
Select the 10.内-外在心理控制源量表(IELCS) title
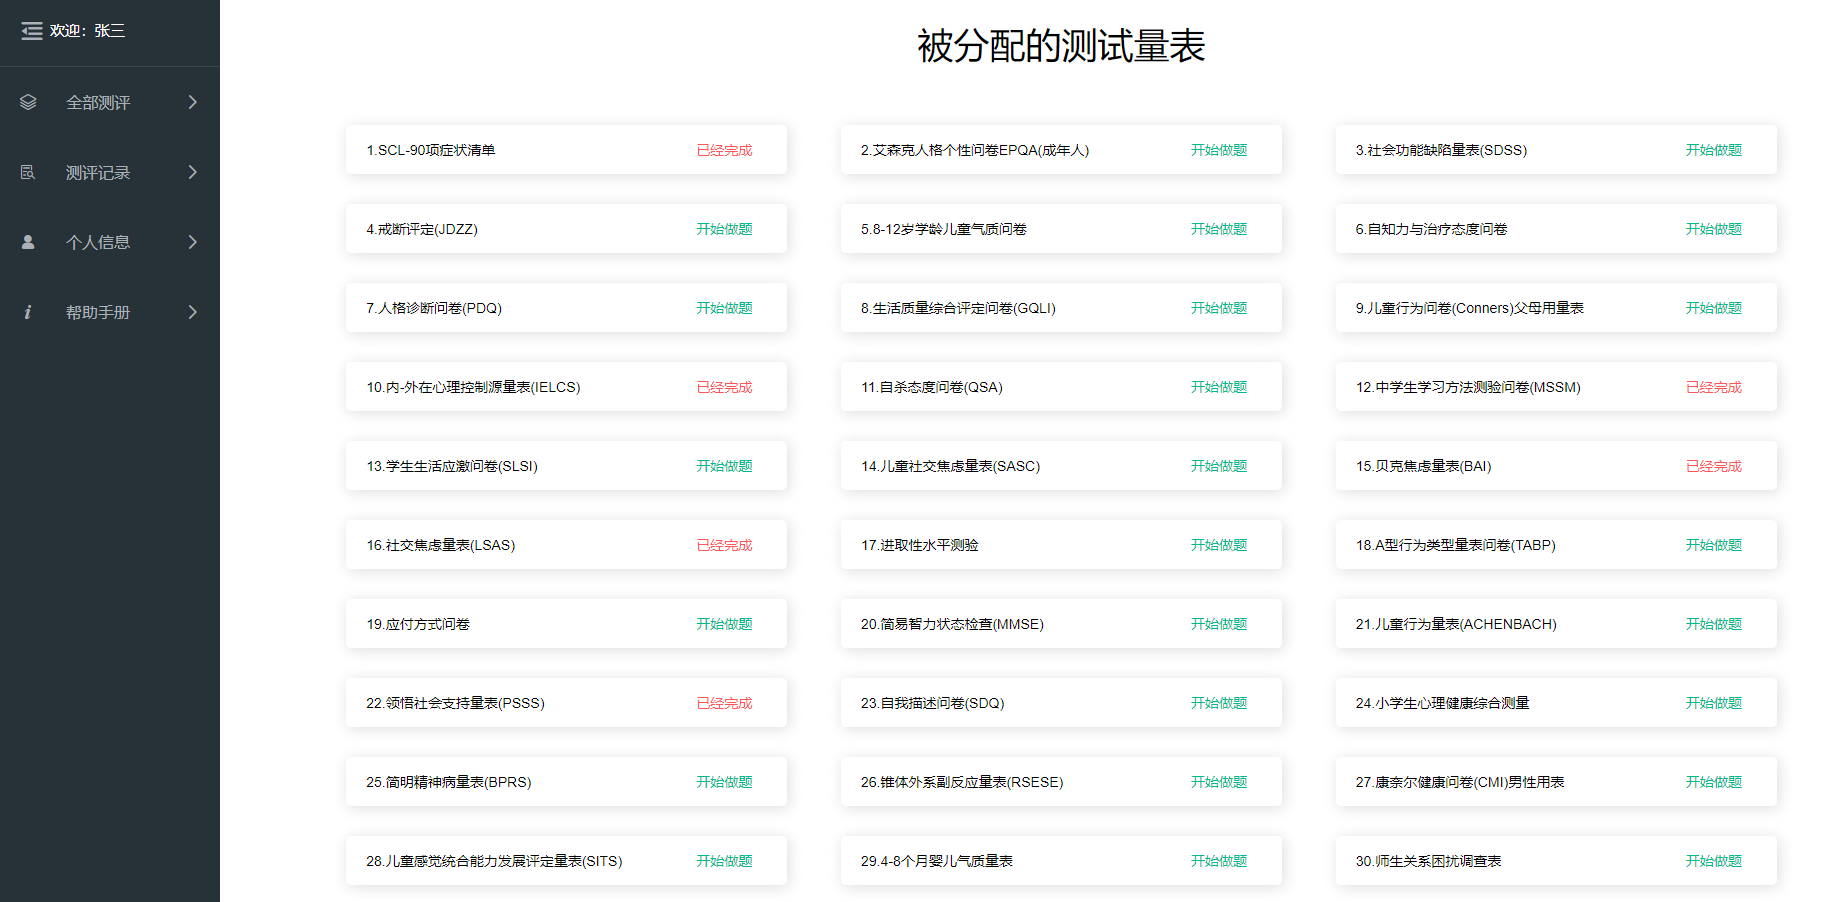point(473,387)
